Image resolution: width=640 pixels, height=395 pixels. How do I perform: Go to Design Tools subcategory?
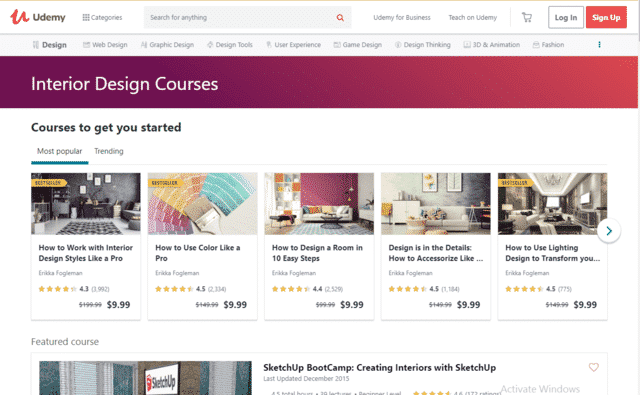230,45
